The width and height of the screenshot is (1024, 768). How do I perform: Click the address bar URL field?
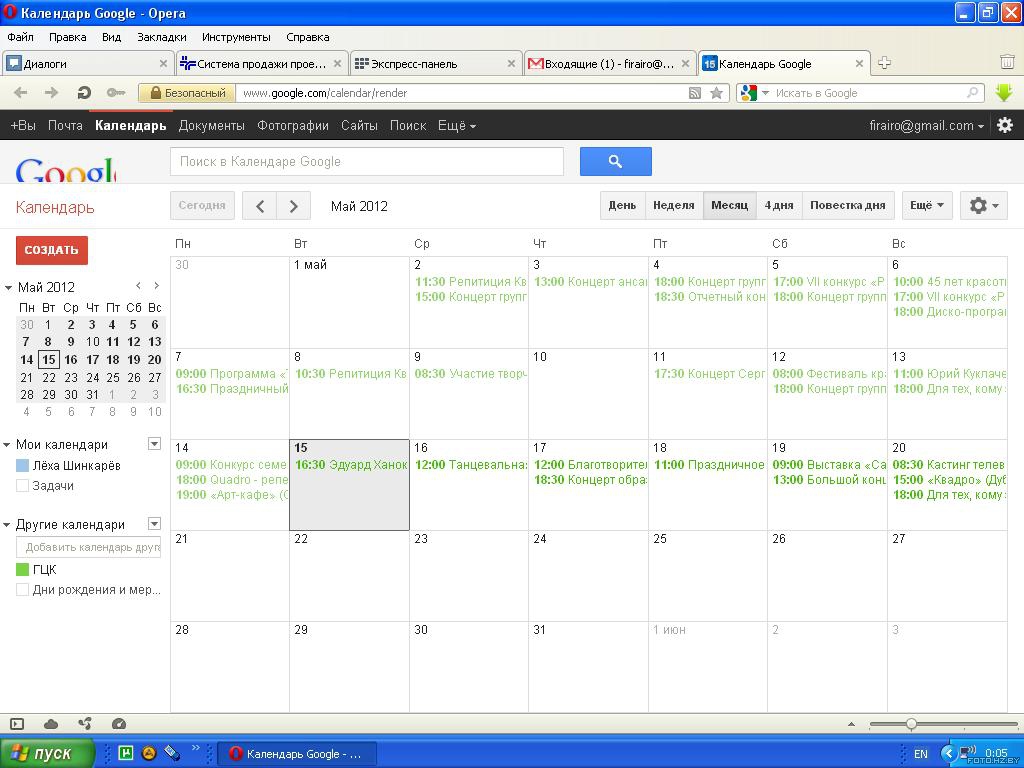pos(462,93)
